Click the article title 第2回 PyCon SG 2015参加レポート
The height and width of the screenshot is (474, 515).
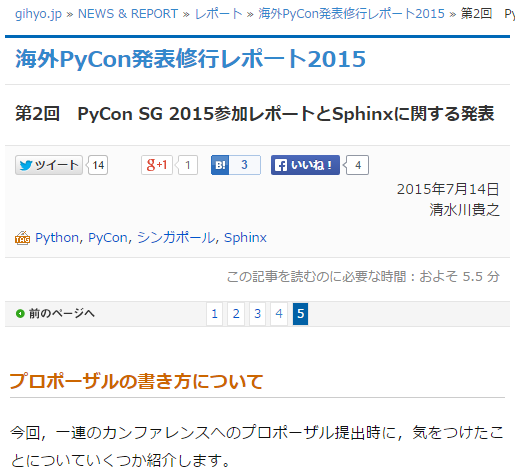[255, 114]
